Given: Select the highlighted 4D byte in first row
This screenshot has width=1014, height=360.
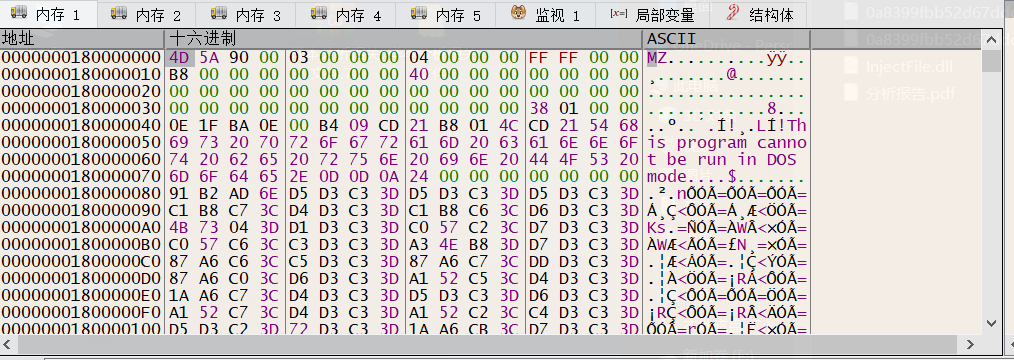Looking at the screenshot, I should (x=178, y=58).
